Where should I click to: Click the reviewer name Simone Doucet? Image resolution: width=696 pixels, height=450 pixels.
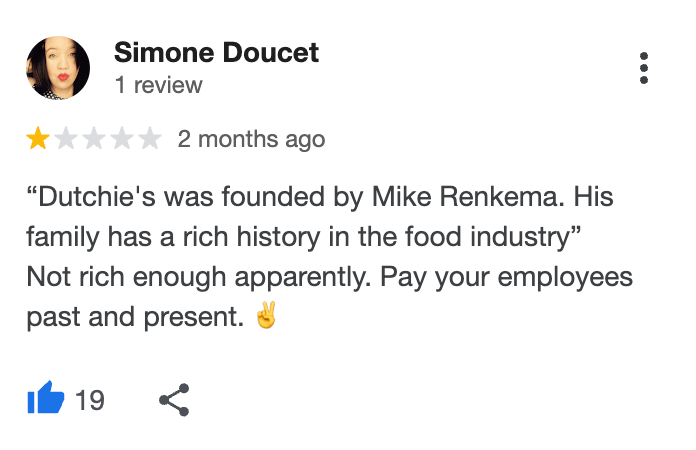(x=216, y=53)
